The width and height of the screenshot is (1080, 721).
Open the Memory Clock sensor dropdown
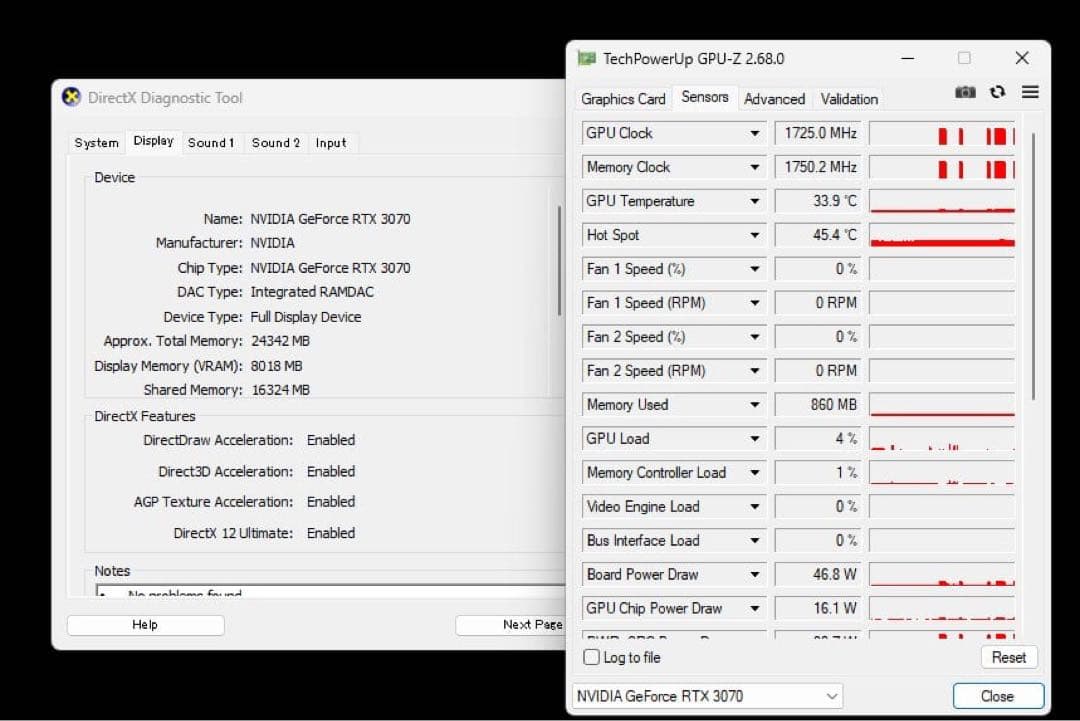tap(754, 167)
